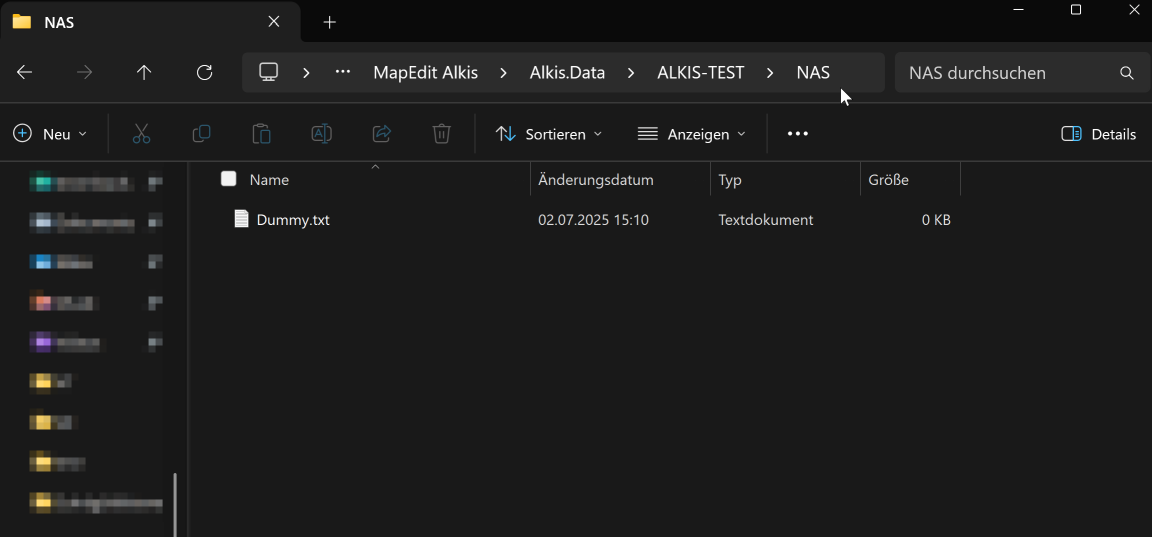The image size is (1152, 537).
Task: Click the Cut scissors icon
Action: tap(141, 134)
